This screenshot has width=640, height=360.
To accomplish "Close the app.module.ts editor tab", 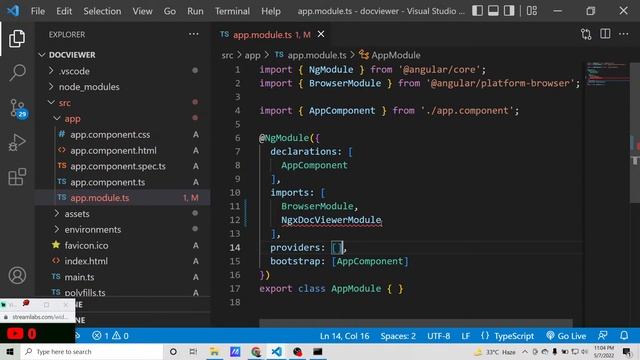I will (x=321, y=34).
